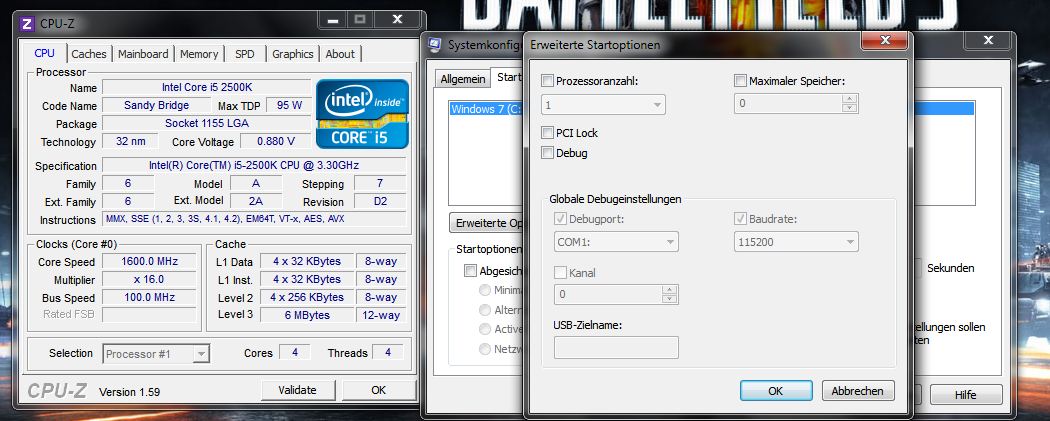Increase Maximaler Speicher value with up arrow
The image size is (1050, 421).
(x=850, y=99)
